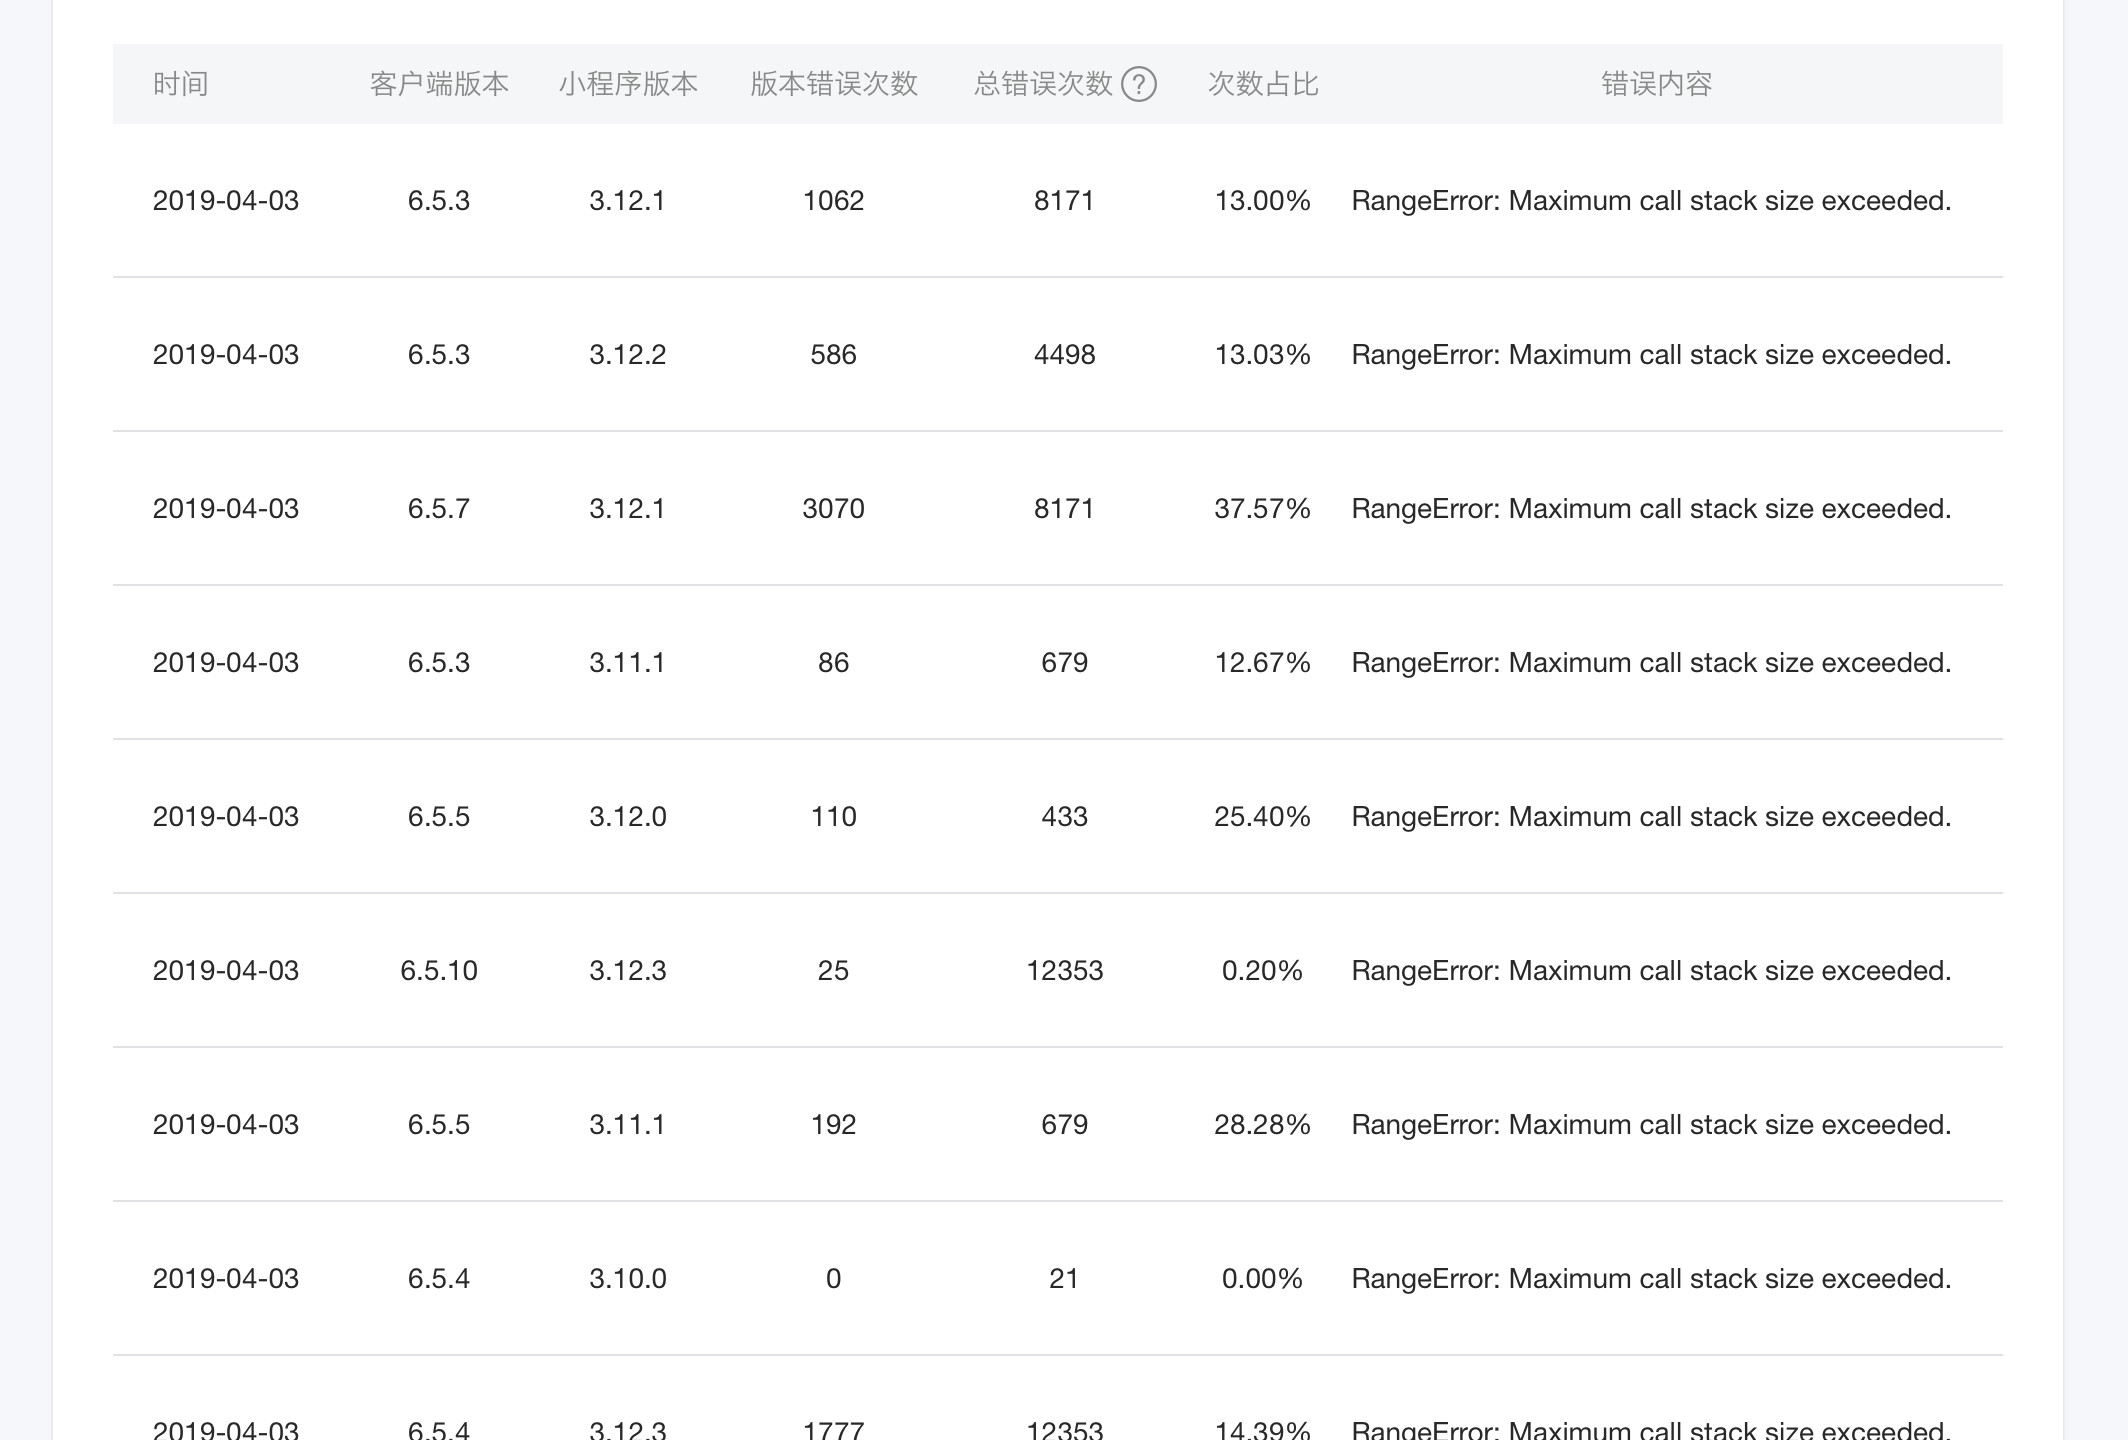The height and width of the screenshot is (1440, 2128).
Task: Click the 错误内容 column header
Action: click(1656, 84)
